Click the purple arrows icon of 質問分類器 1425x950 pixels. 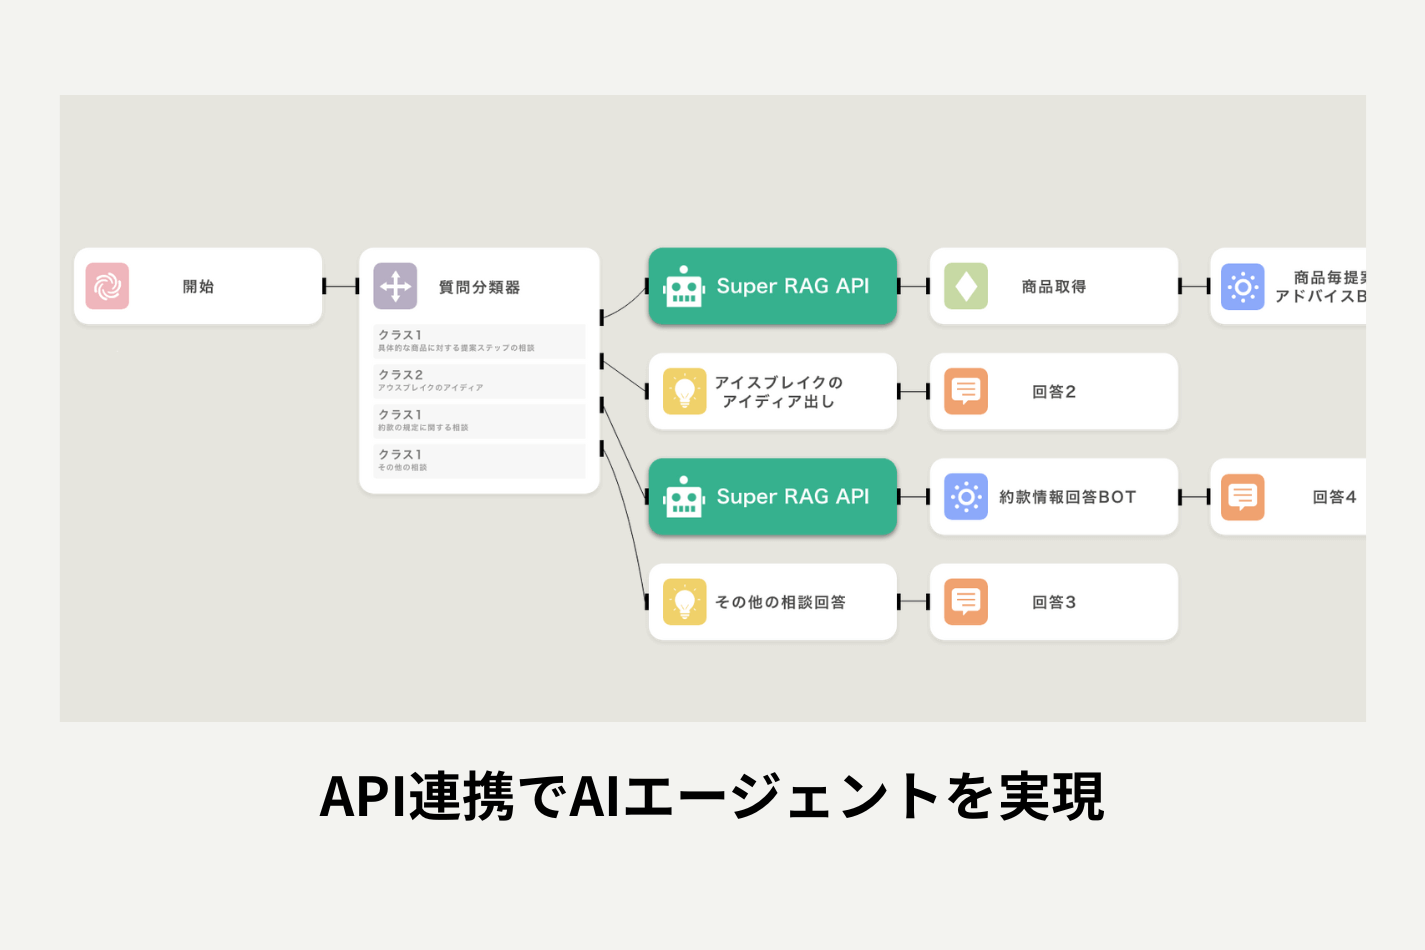(395, 287)
